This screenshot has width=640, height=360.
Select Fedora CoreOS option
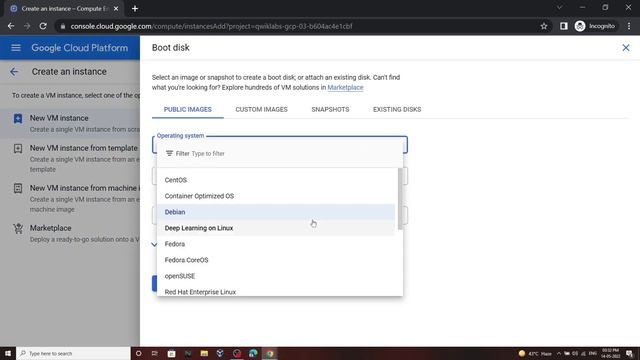276,260
